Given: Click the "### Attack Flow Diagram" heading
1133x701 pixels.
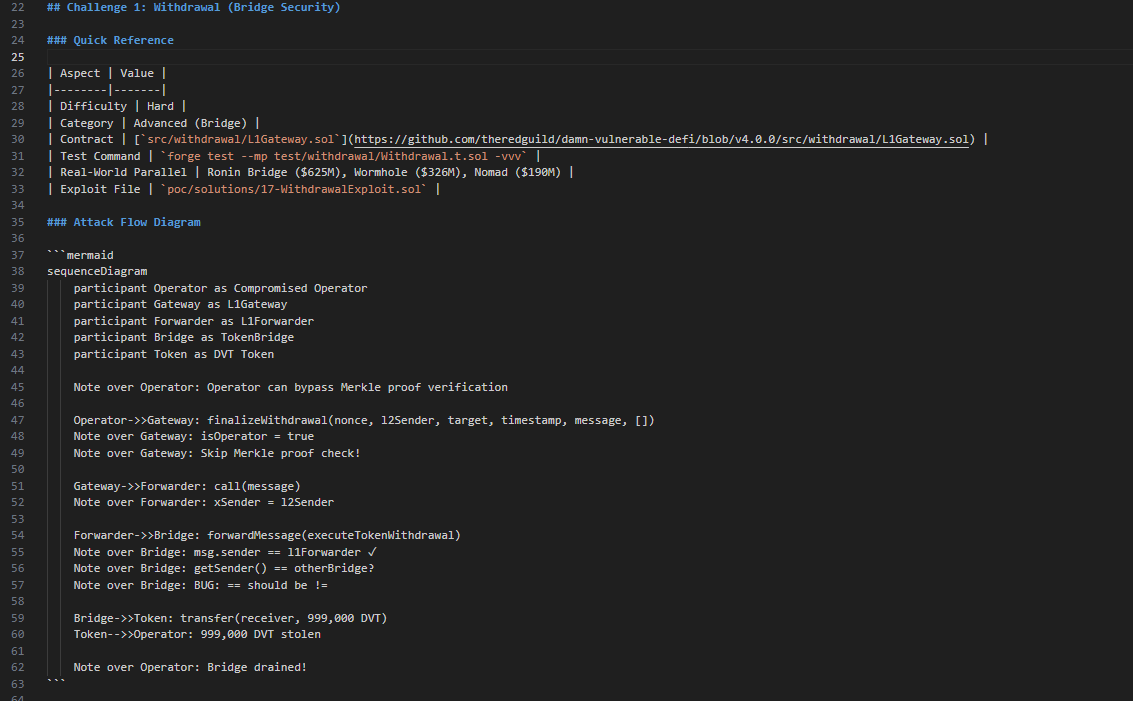Looking at the screenshot, I should [x=124, y=223].
